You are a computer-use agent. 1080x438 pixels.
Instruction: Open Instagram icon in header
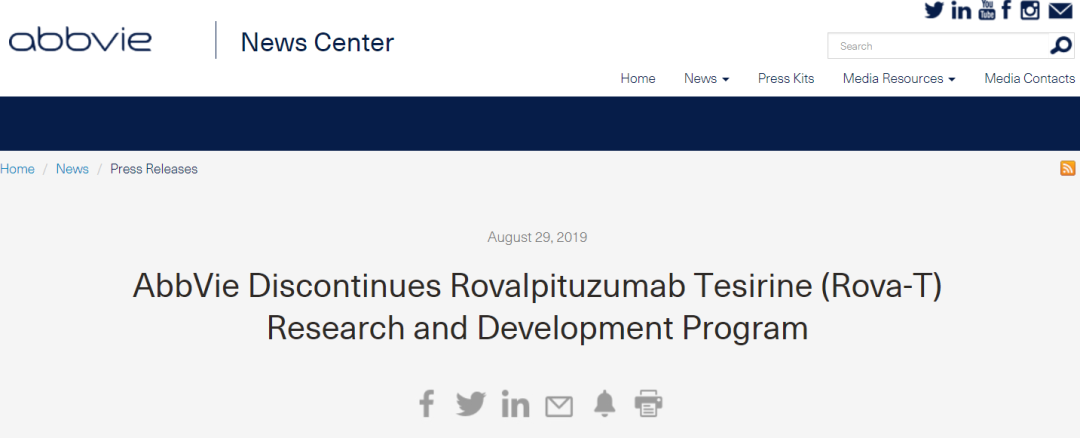(1030, 10)
